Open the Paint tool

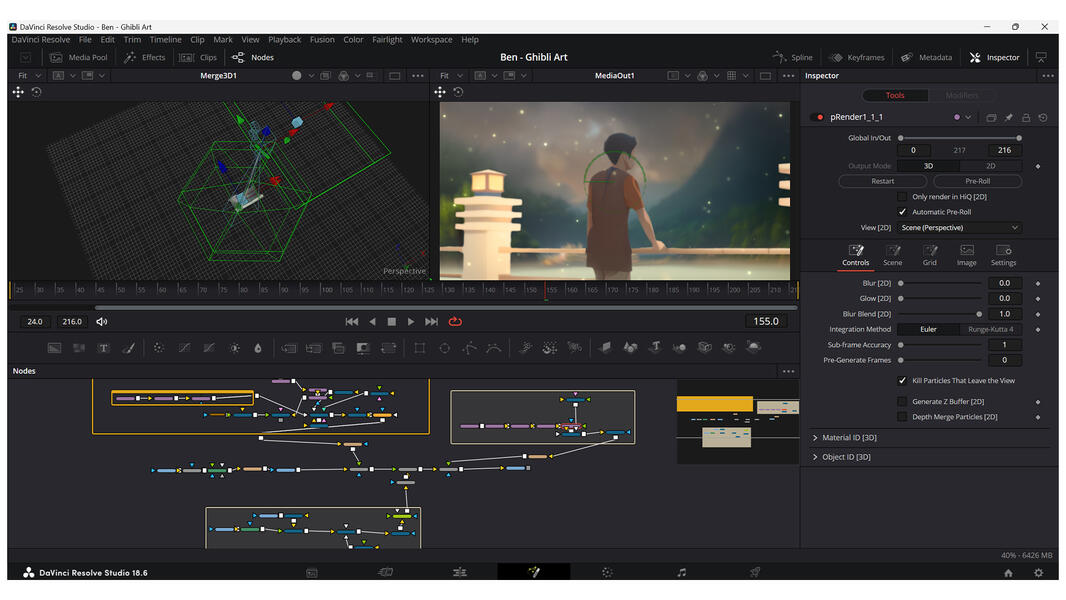[x=127, y=348]
